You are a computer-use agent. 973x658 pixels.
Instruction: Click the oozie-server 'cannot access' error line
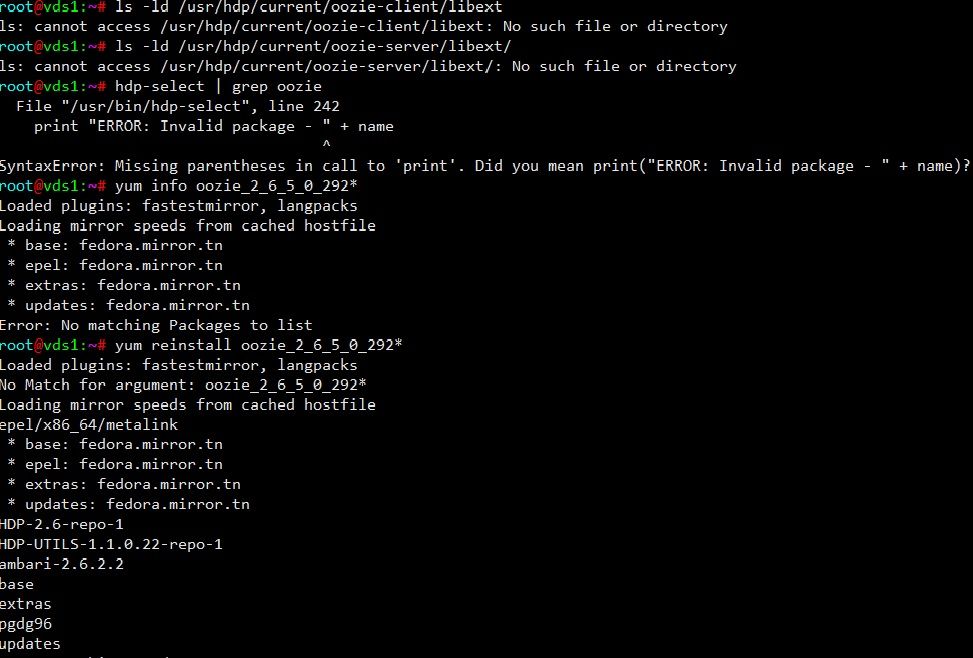(368, 66)
